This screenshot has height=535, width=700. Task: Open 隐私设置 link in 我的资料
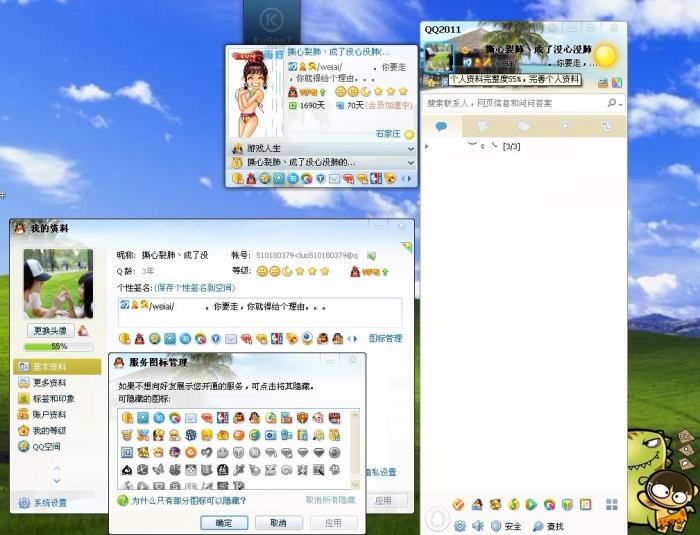coord(382,472)
